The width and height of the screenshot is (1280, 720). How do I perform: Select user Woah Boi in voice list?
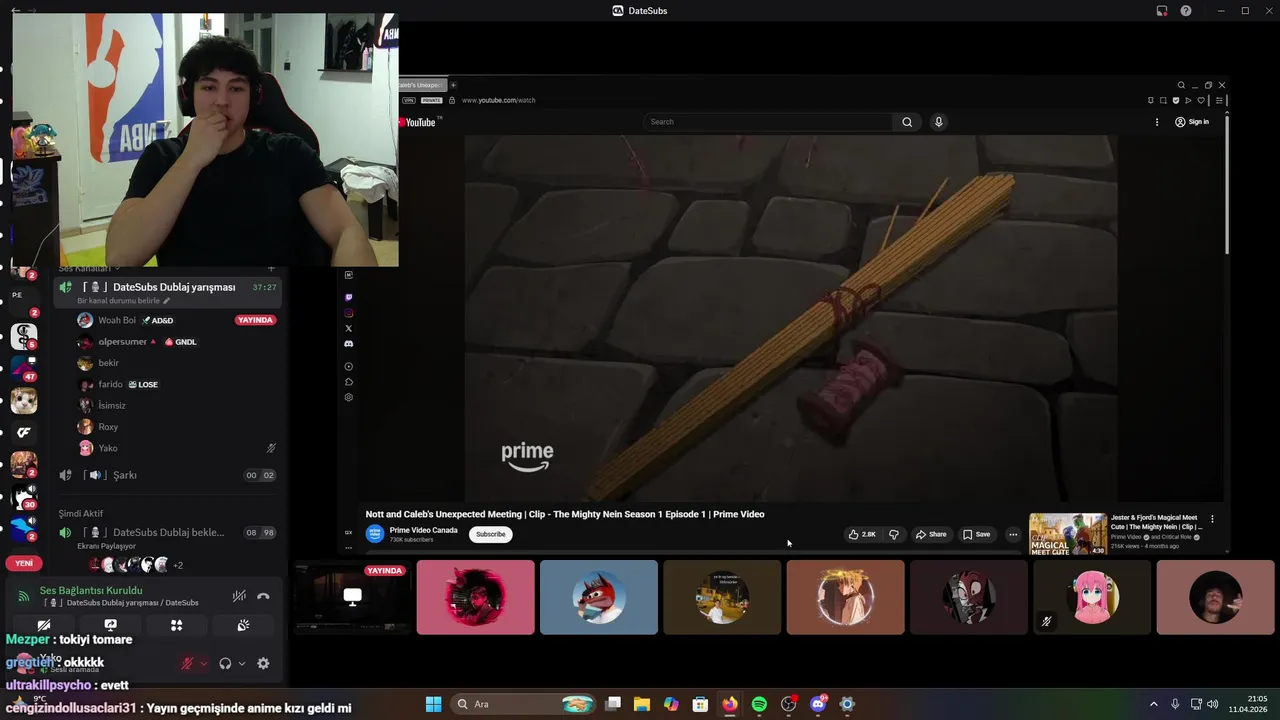click(117, 320)
